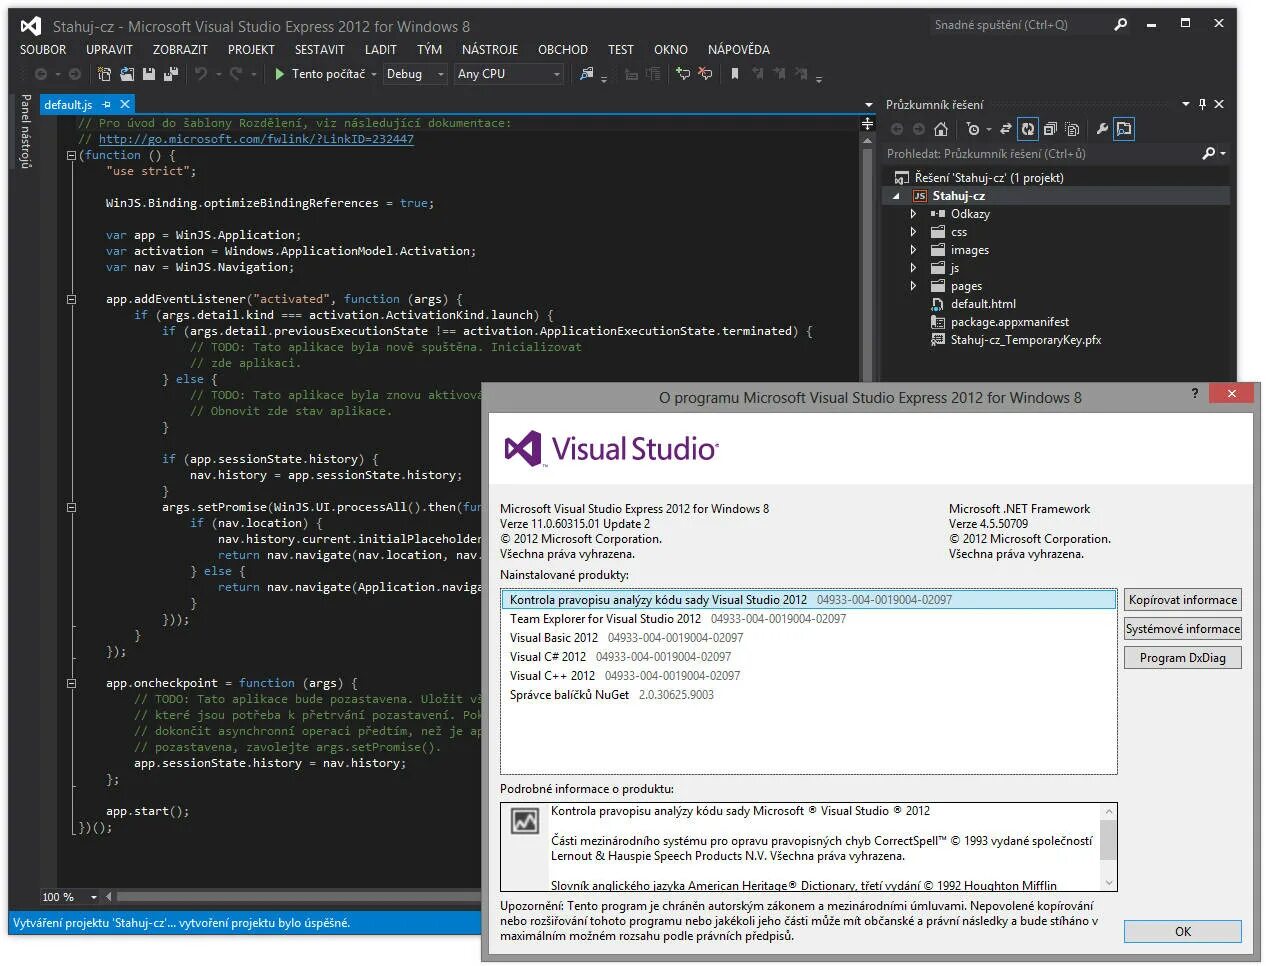Click Visual Studio logo in title bar
The width and height of the screenshot is (1266, 966).
coord(31,26)
